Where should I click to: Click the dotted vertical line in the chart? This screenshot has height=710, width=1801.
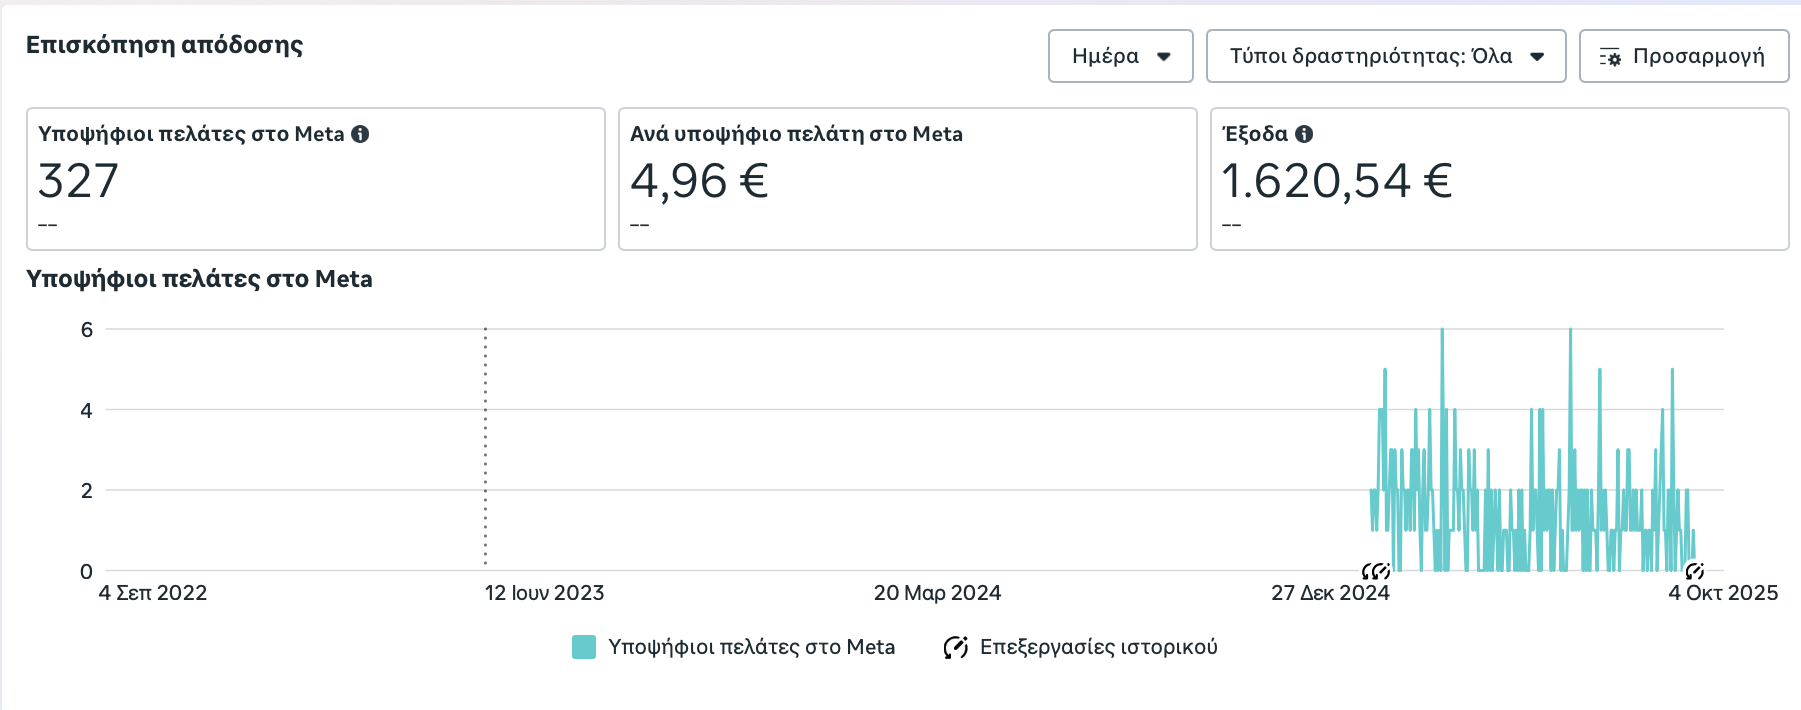tap(486, 450)
